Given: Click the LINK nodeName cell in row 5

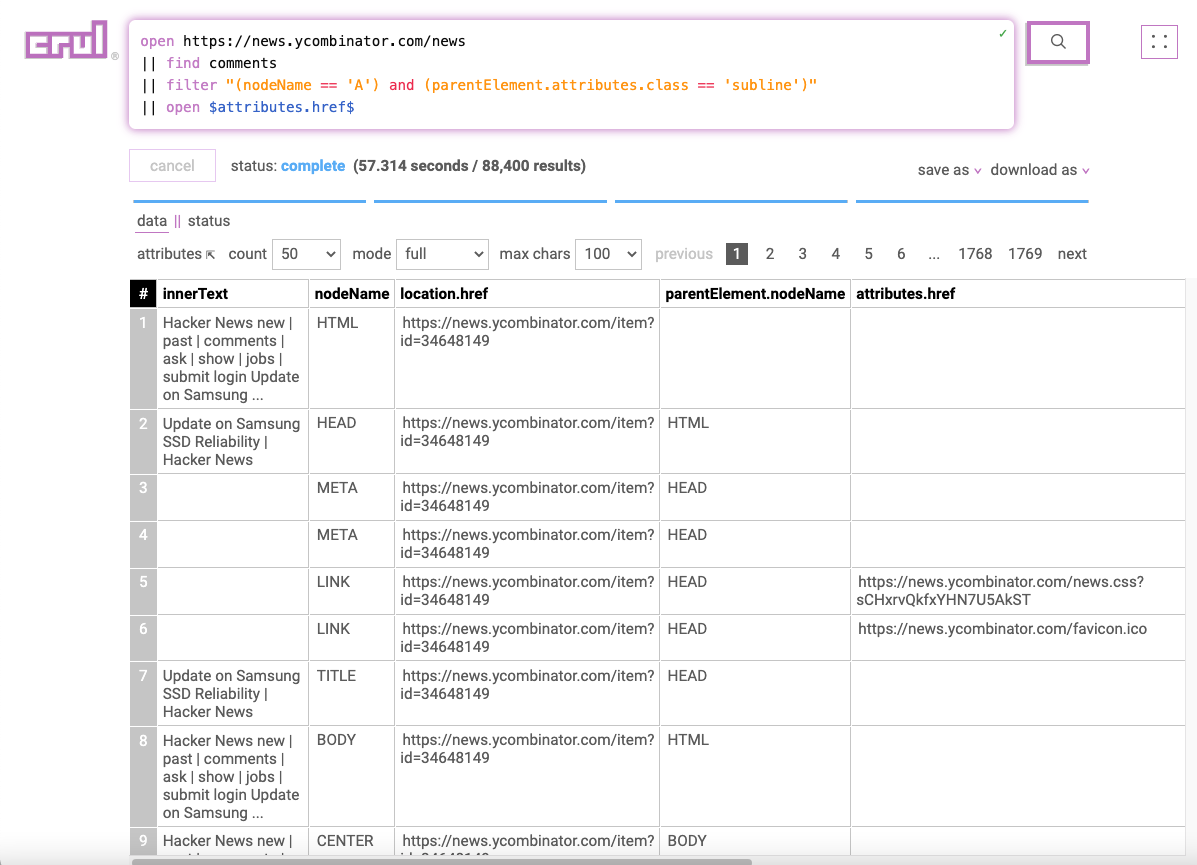Looking at the screenshot, I should pyautogui.click(x=352, y=591).
